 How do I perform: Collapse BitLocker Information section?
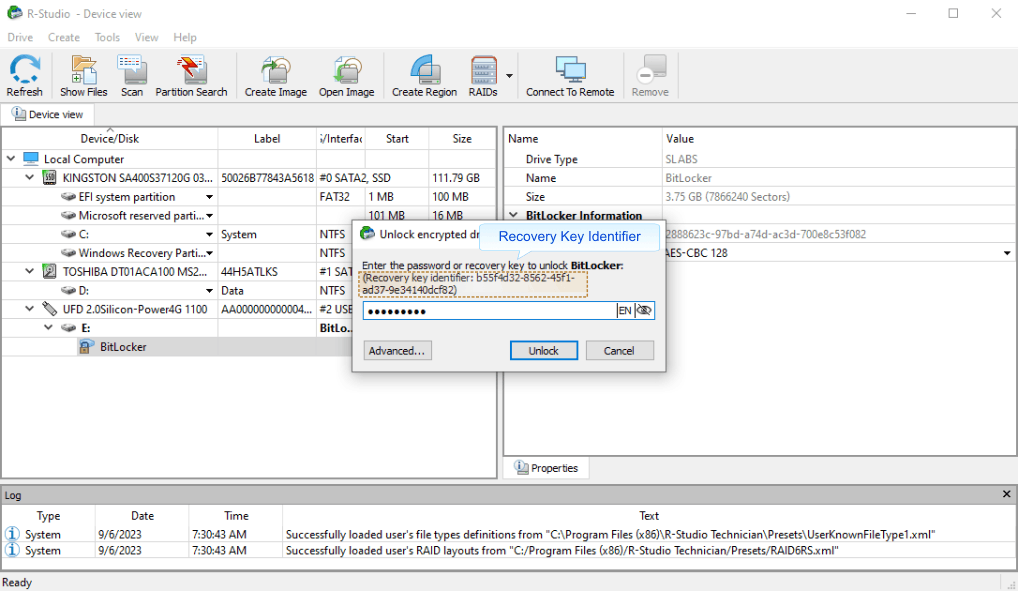(x=514, y=215)
